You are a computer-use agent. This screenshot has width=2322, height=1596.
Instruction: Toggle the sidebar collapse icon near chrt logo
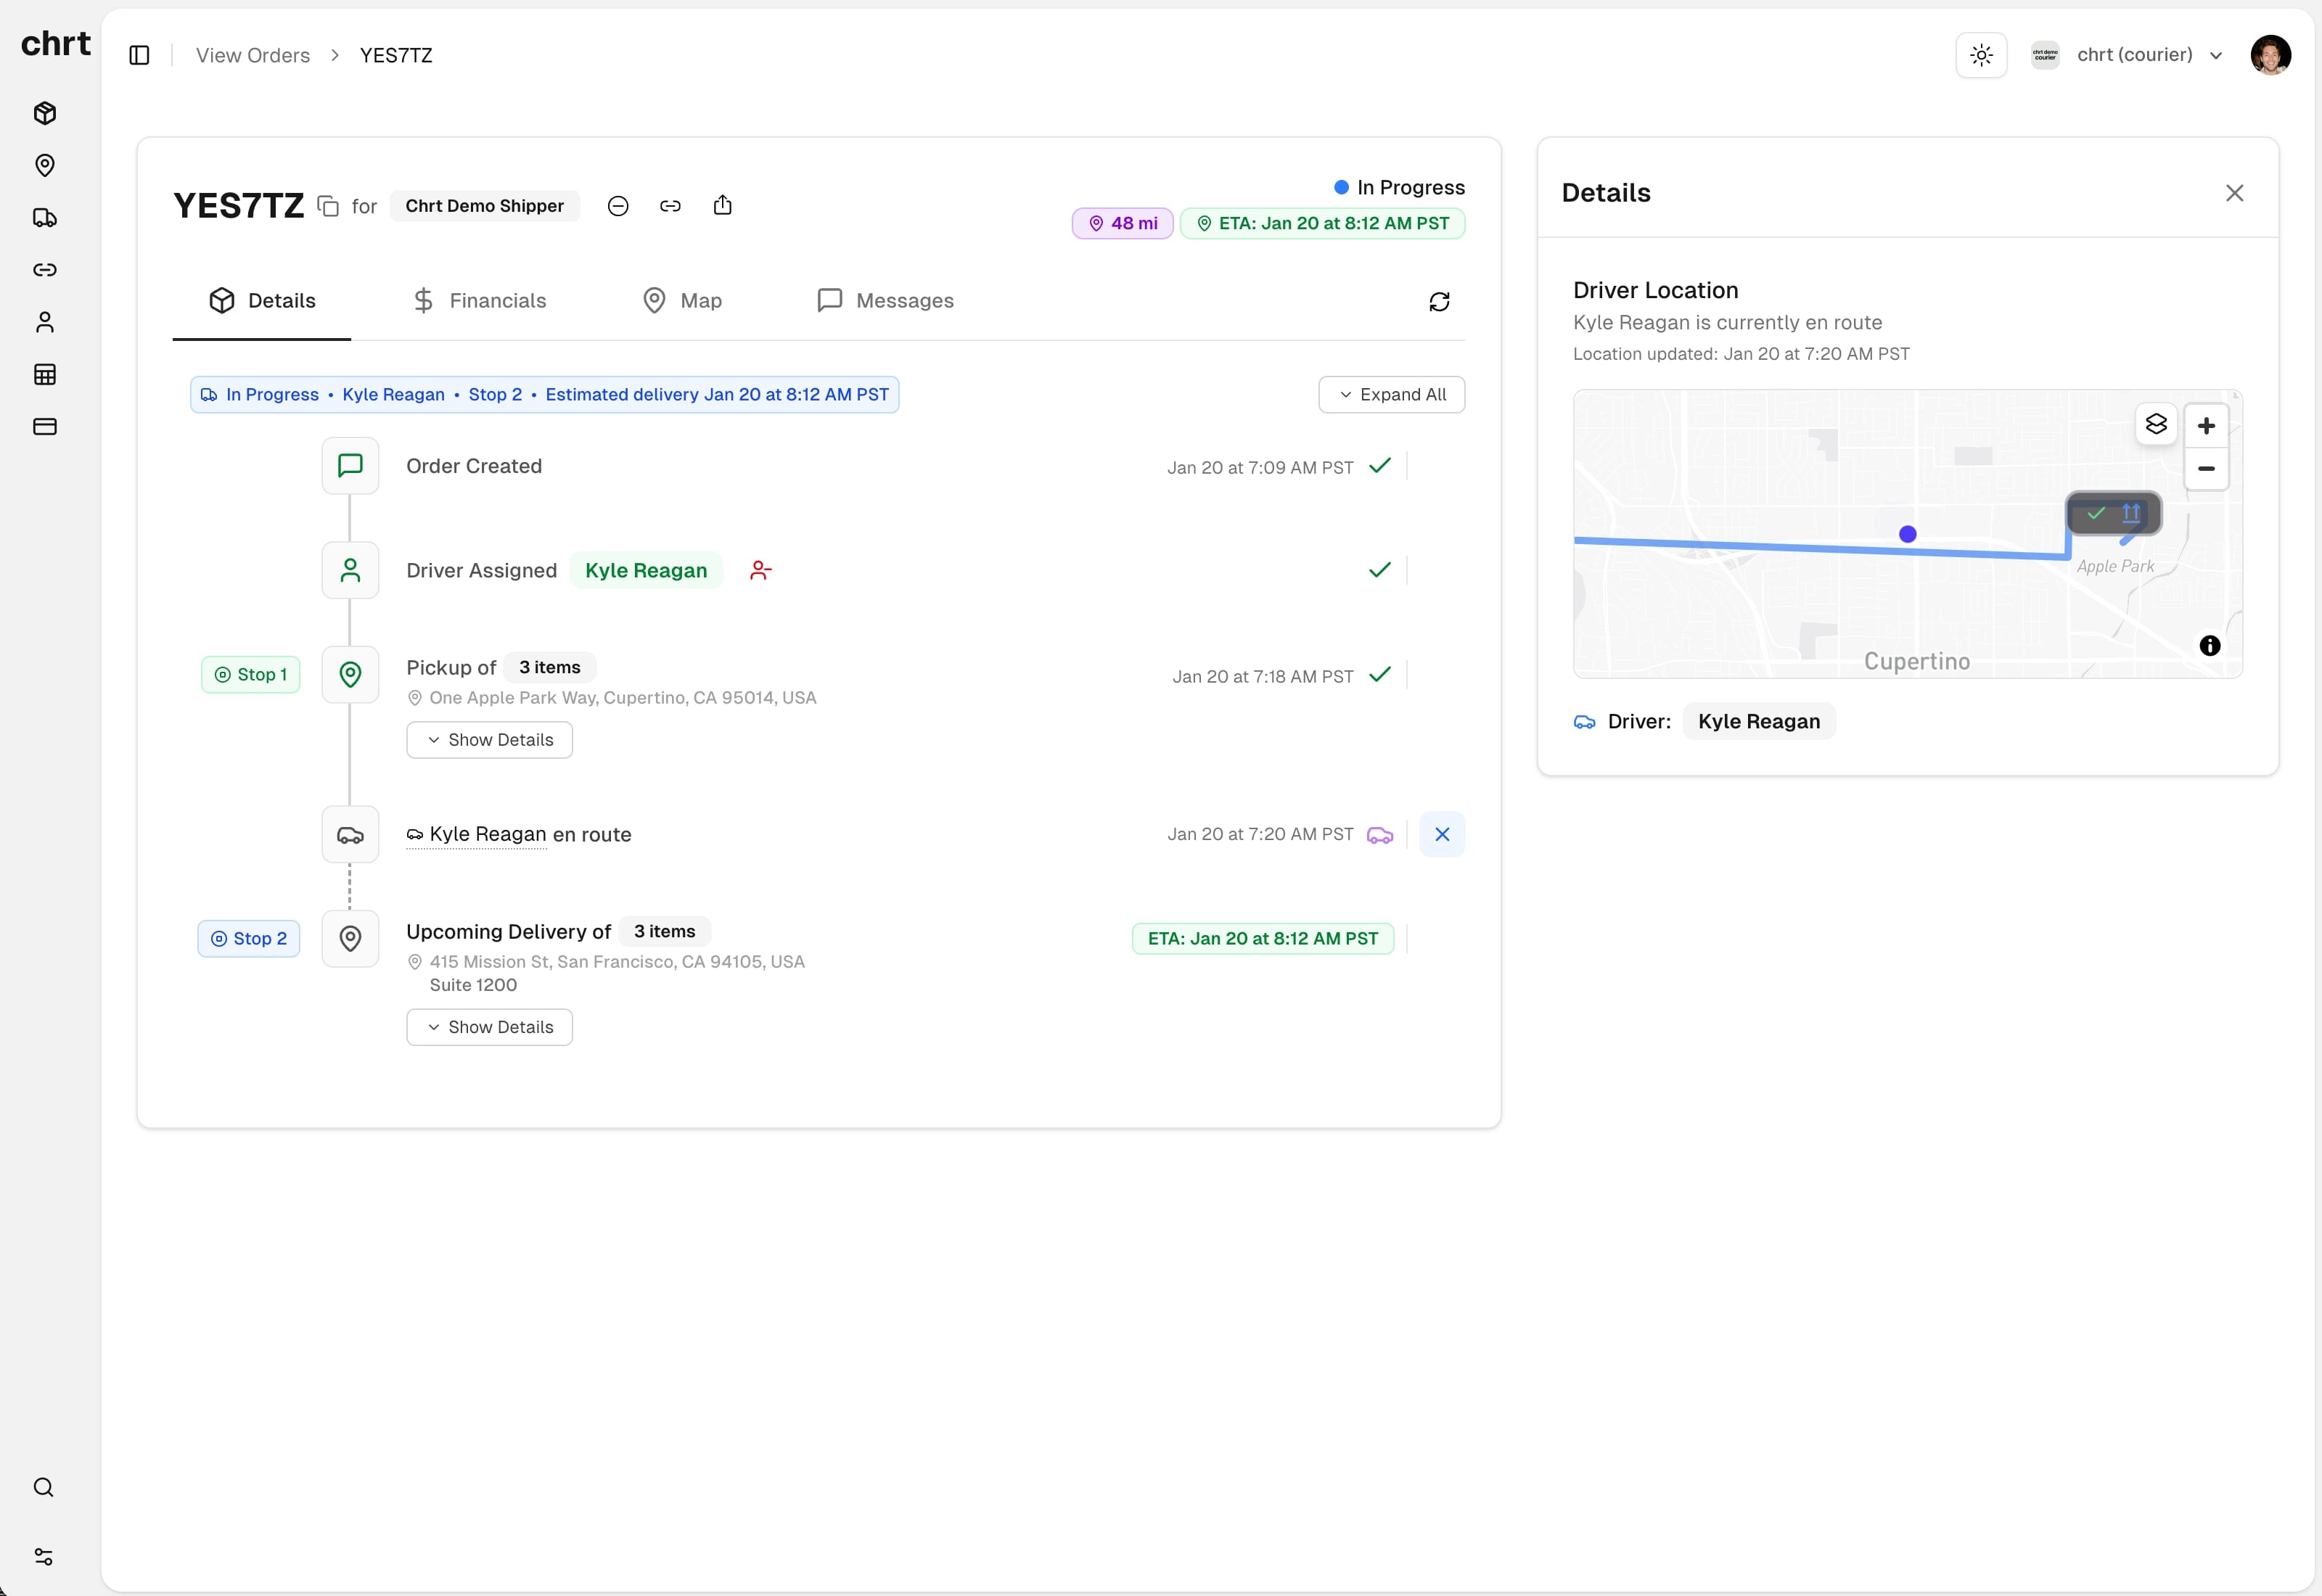click(x=138, y=55)
